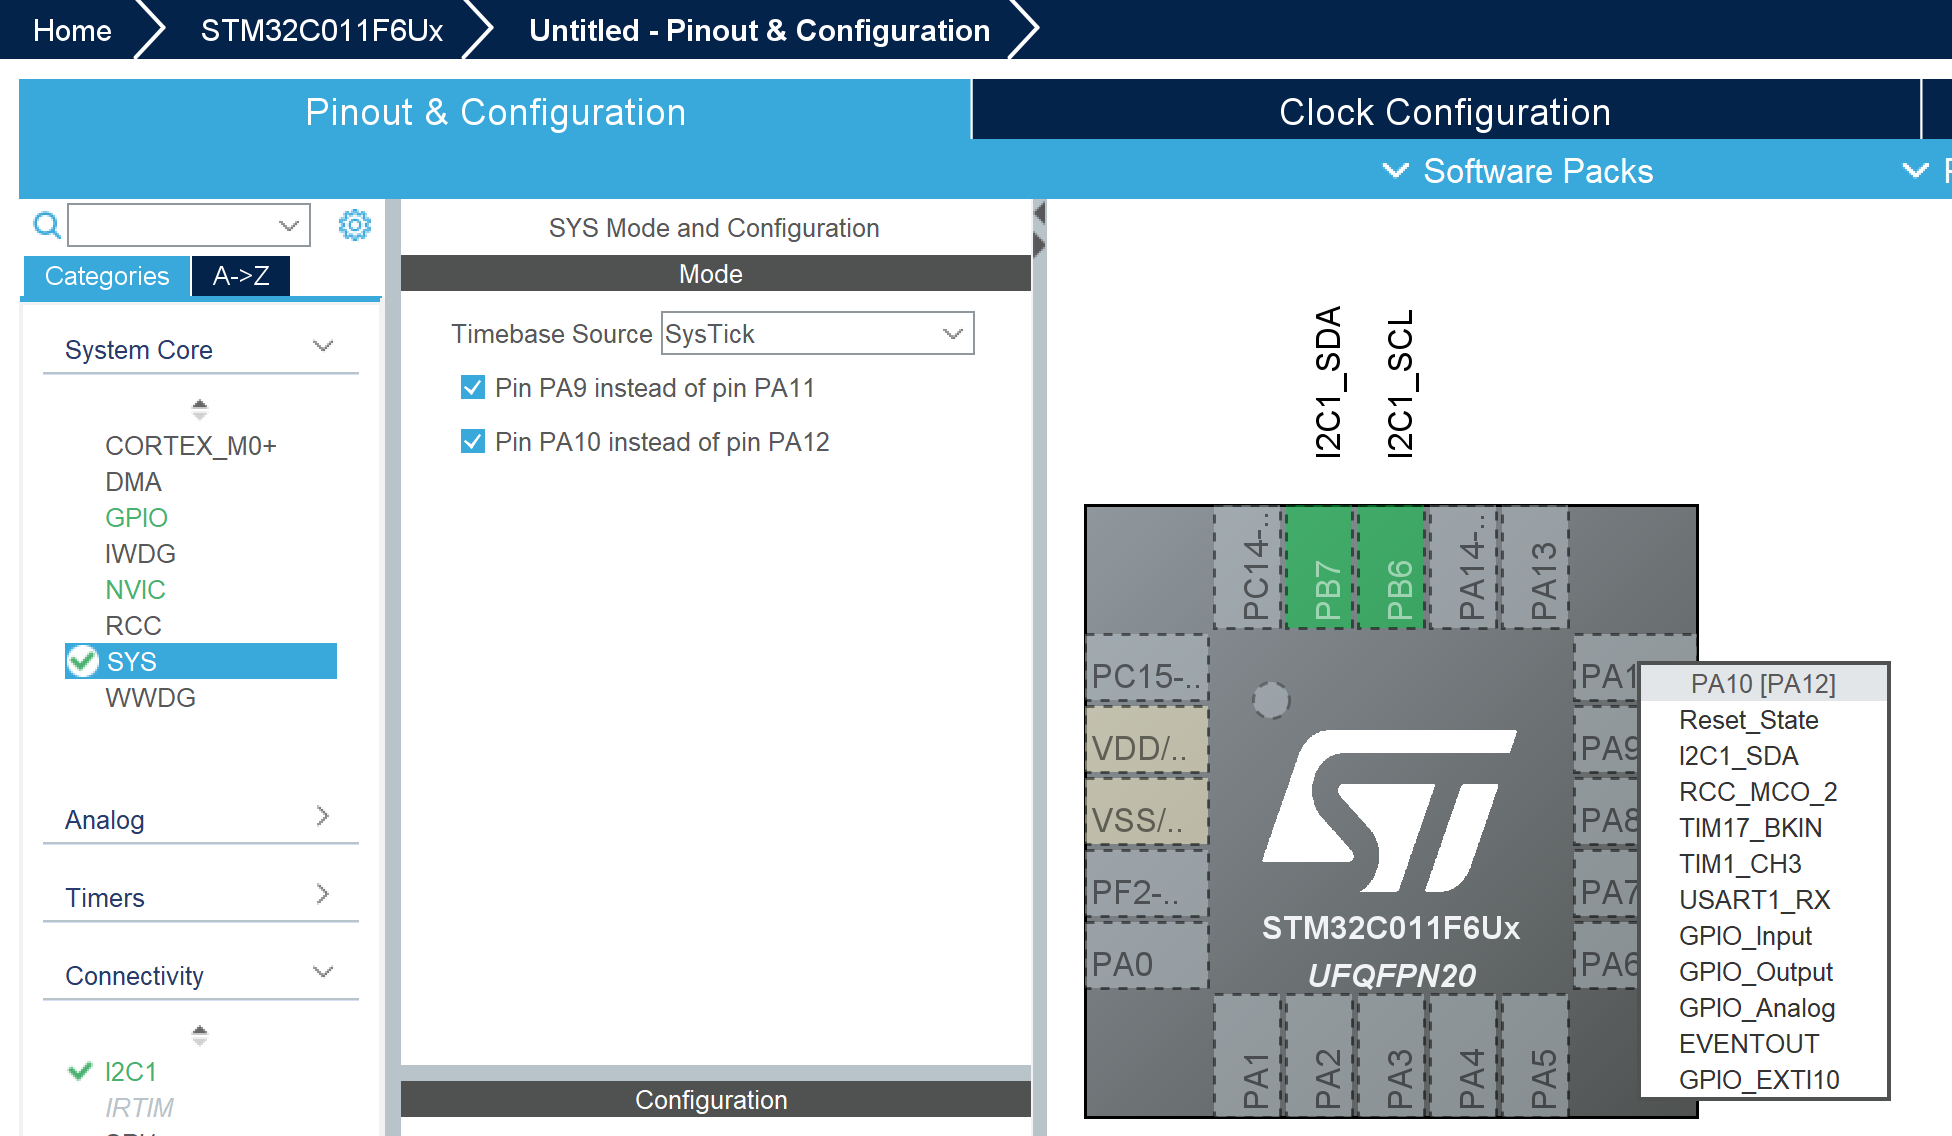Click the green checkmark icon beside SYS
1952x1136 pixels.
[x=81, y=661]
